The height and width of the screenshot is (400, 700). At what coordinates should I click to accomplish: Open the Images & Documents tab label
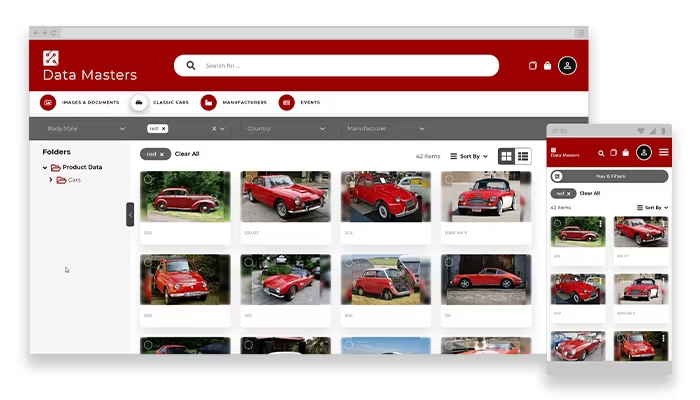[91, 103]
